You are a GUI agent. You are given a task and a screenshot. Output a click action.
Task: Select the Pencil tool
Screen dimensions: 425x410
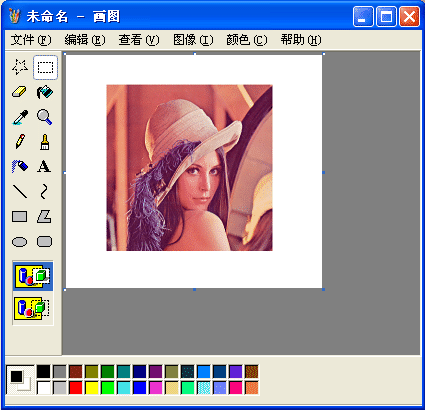20,142
